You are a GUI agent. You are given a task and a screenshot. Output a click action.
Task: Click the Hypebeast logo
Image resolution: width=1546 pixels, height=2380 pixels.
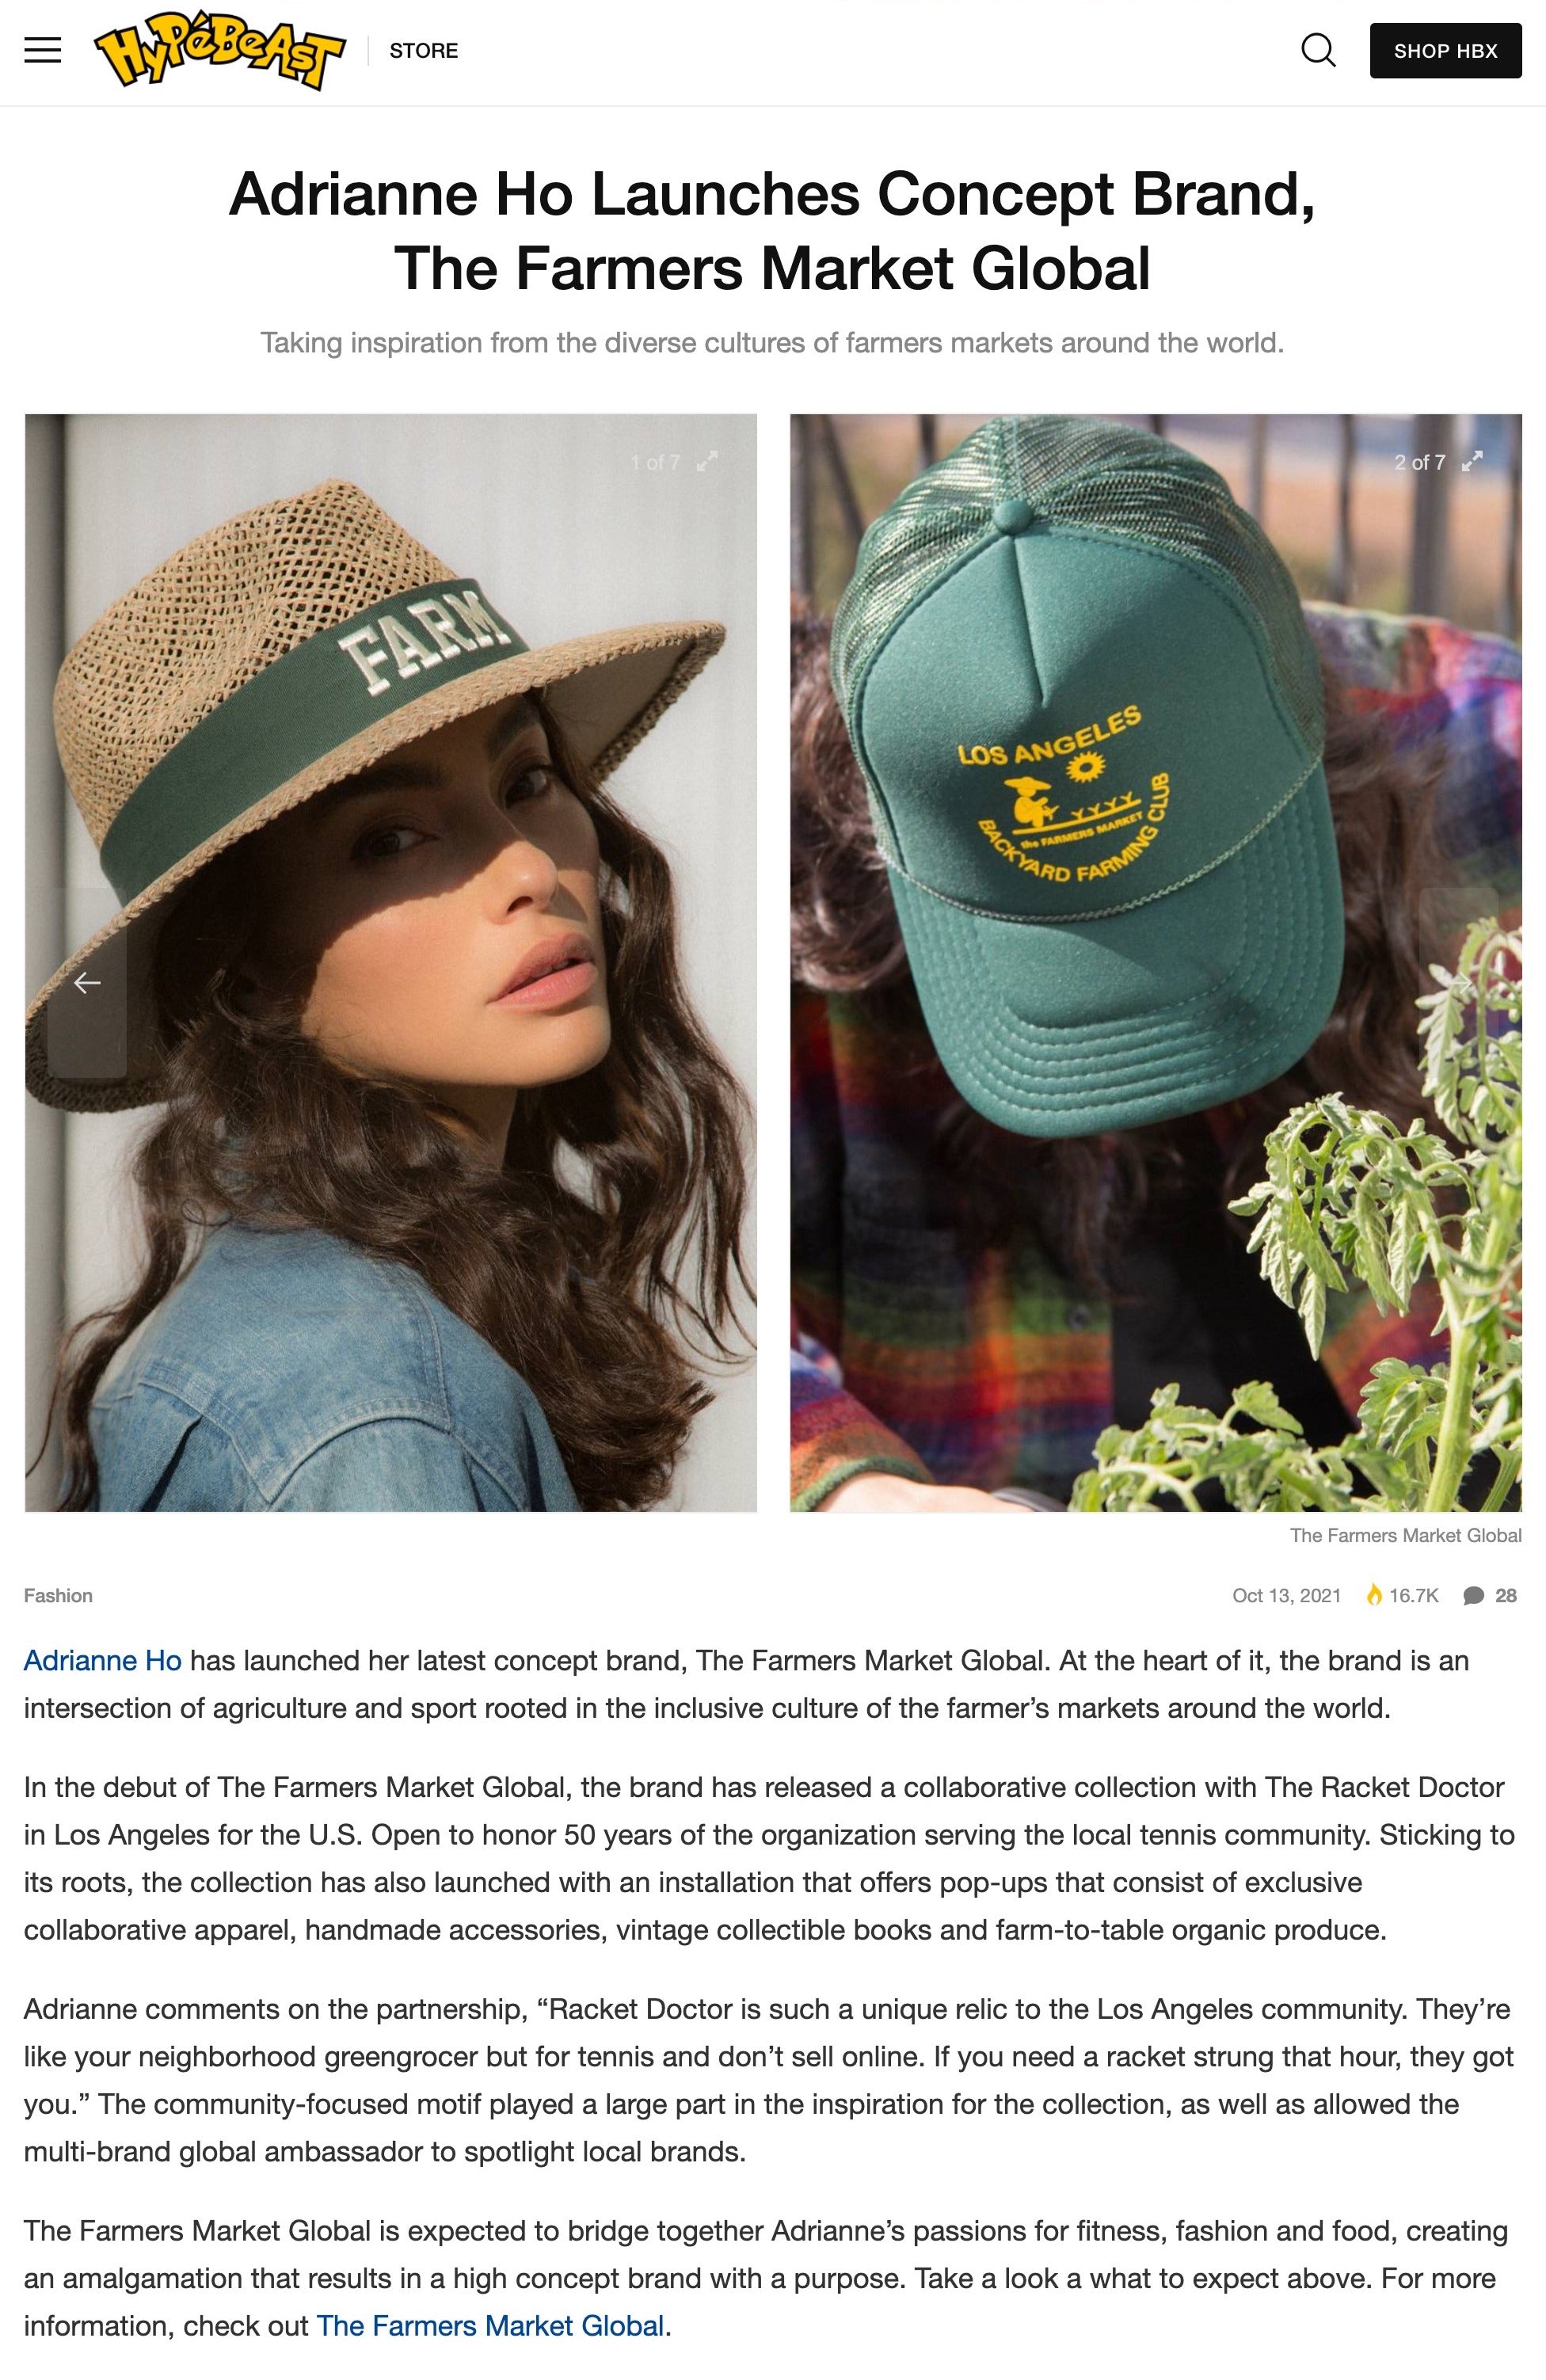(220, 50)
